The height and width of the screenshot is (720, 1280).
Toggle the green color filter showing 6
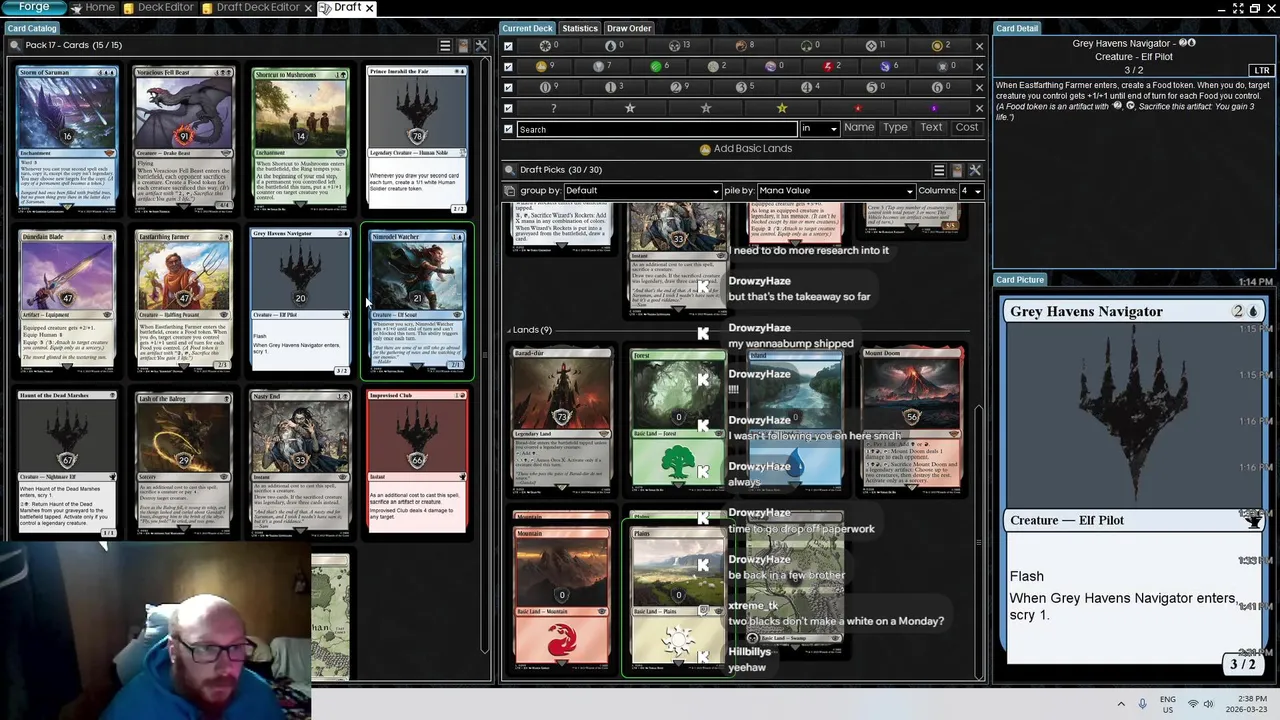point(659,67)
